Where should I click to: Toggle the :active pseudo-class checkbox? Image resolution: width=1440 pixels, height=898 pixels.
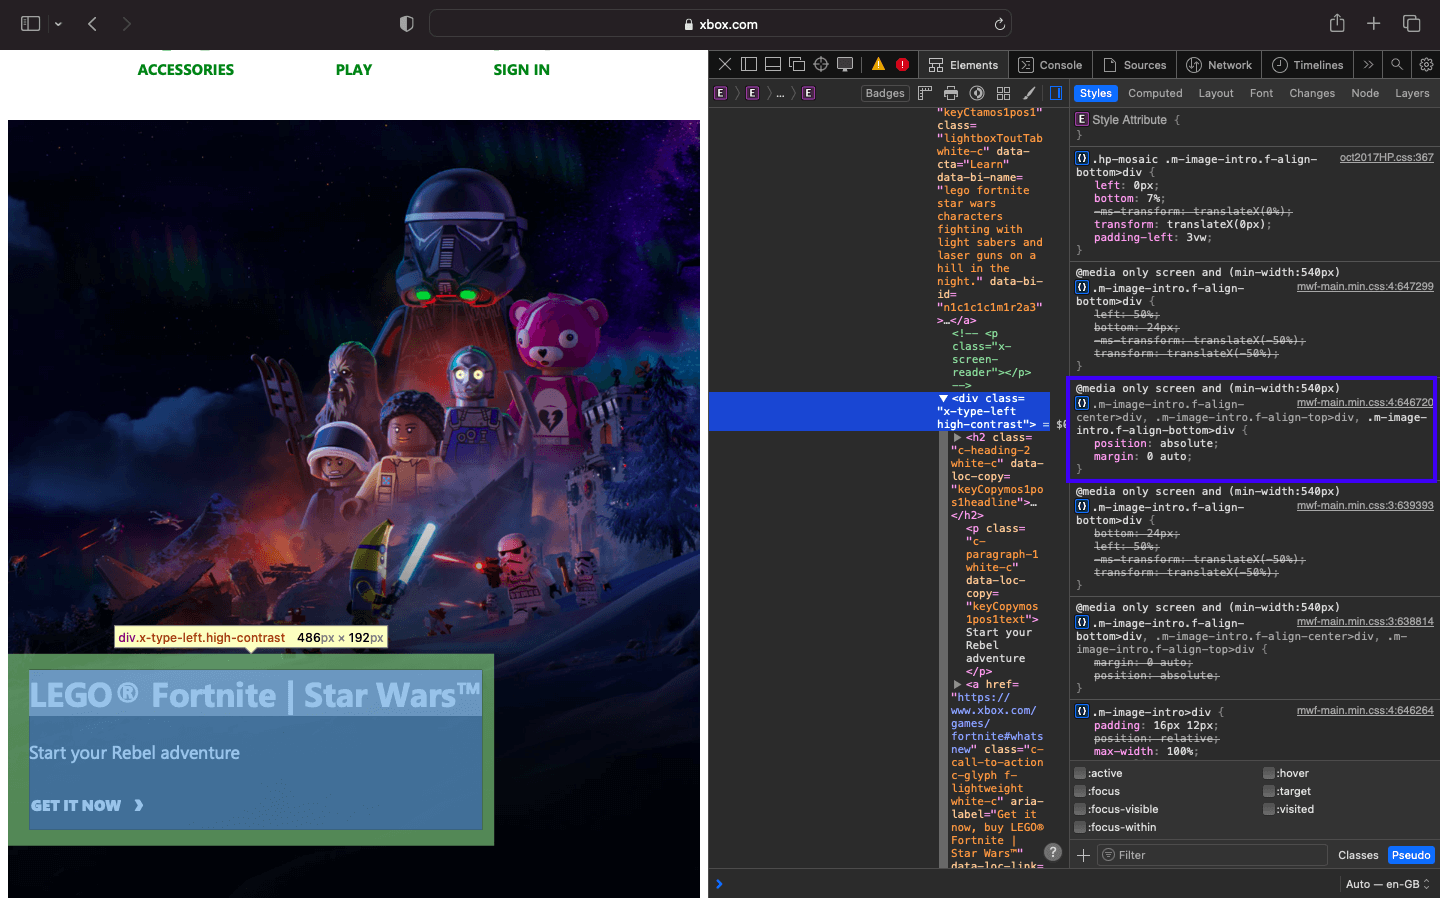pos(1080,773)
